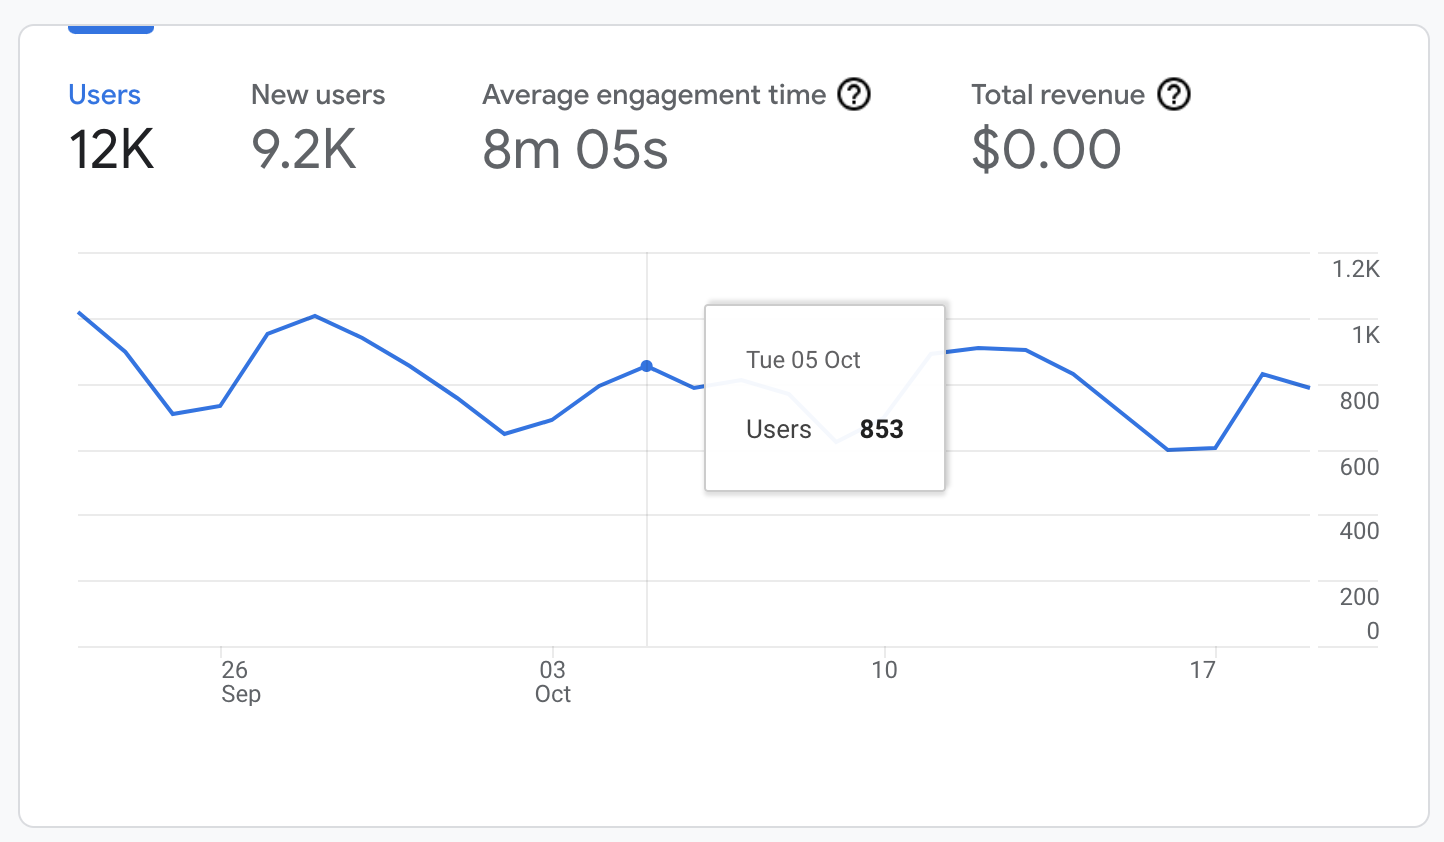1444x842 pixels.
Task: Click the 9.2K New users value
Action: [303, 150]
